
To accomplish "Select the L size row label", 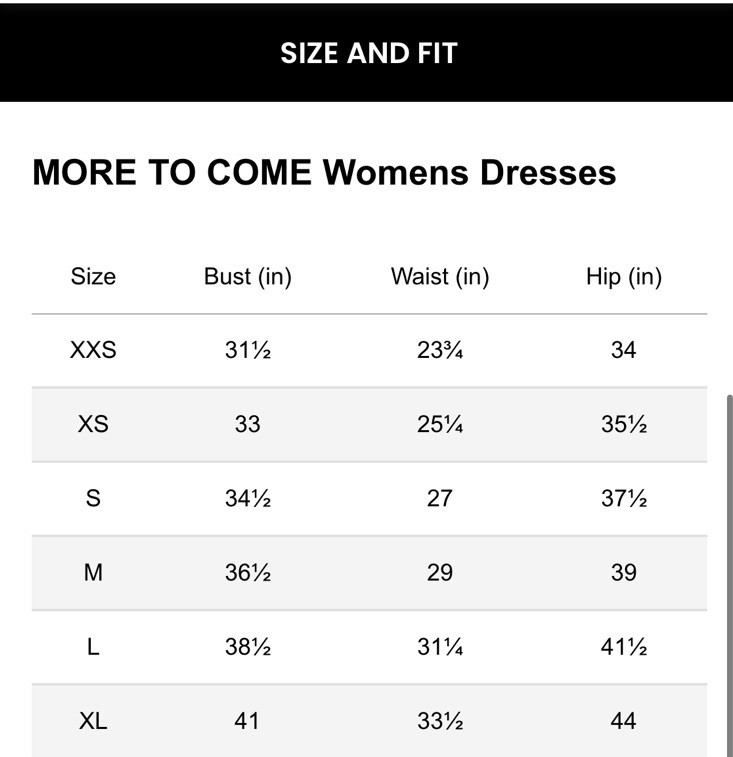I will pos(93,647).
